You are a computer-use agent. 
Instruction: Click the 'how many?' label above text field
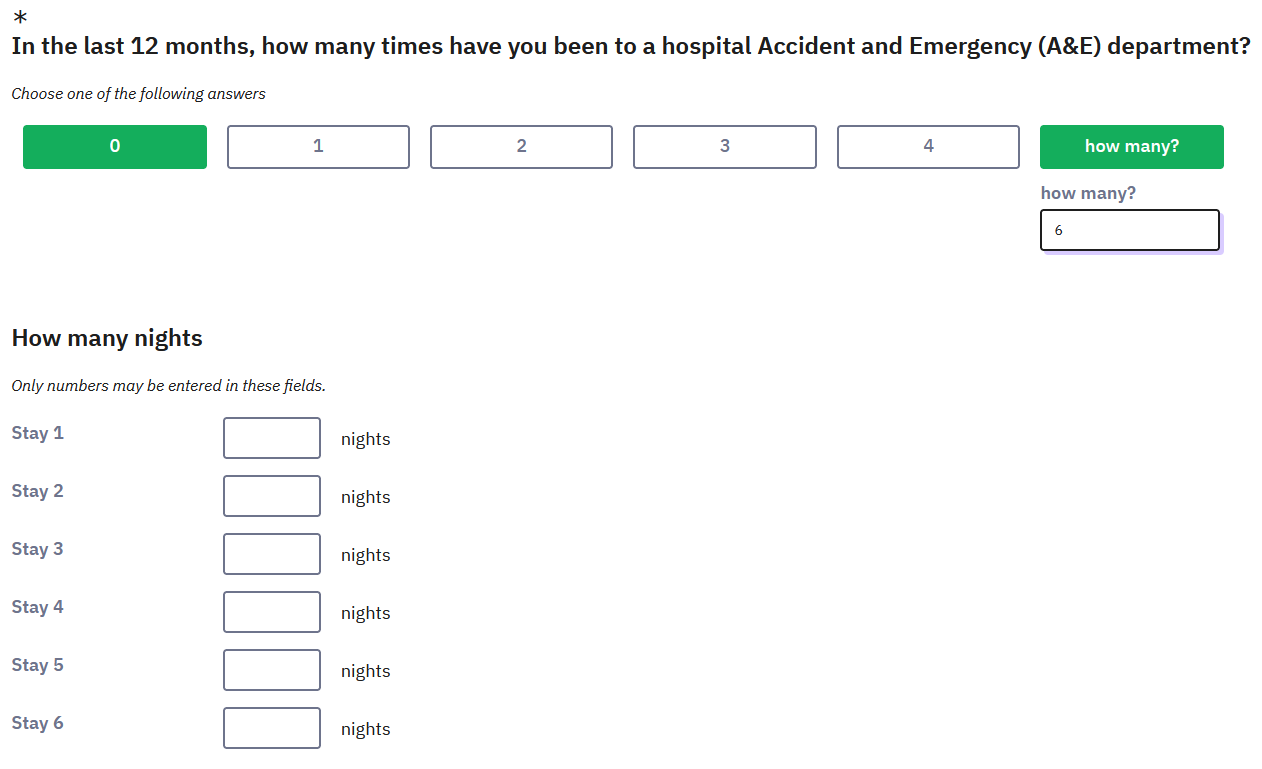click(1088, 193)
